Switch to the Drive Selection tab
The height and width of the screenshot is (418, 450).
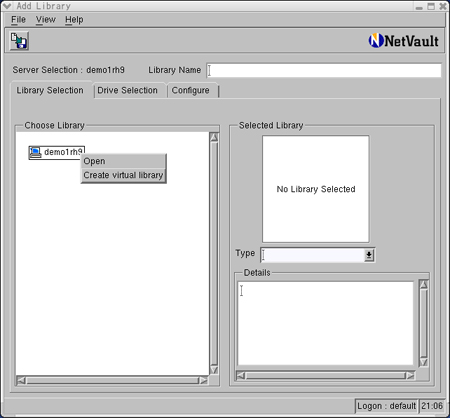pos(127,90)
